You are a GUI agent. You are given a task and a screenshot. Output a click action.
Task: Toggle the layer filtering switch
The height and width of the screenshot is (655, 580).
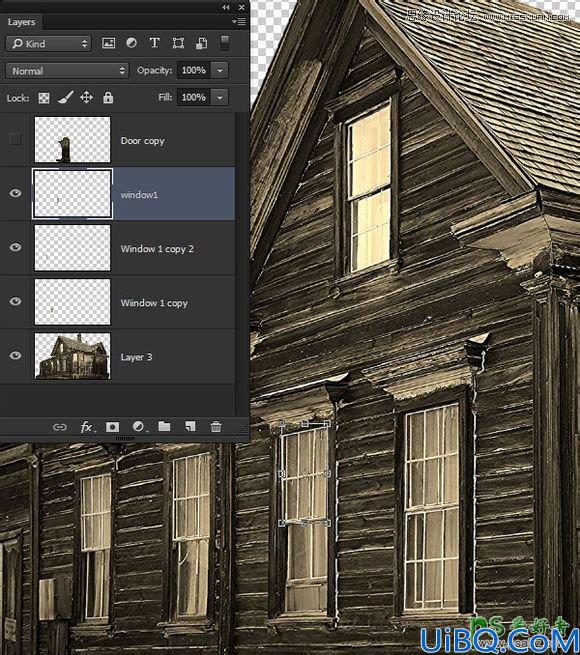coord(224,43)
